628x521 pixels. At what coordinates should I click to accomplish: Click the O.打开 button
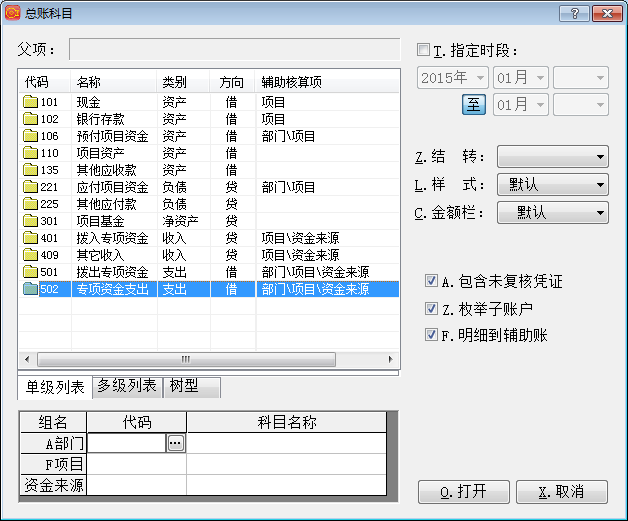pos(463,491)
